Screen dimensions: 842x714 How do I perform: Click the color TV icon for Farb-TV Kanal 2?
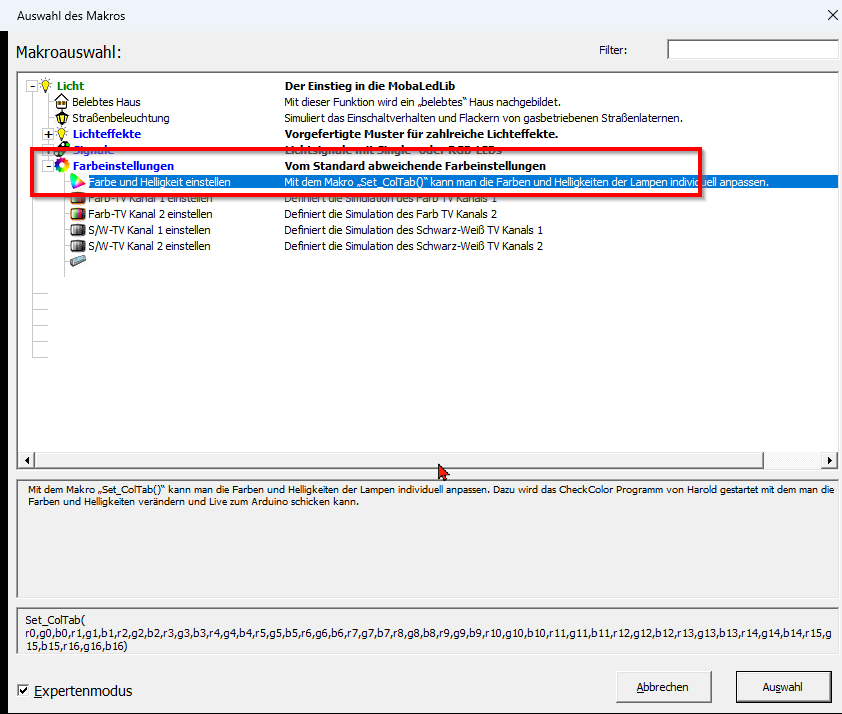pos(77,214)
